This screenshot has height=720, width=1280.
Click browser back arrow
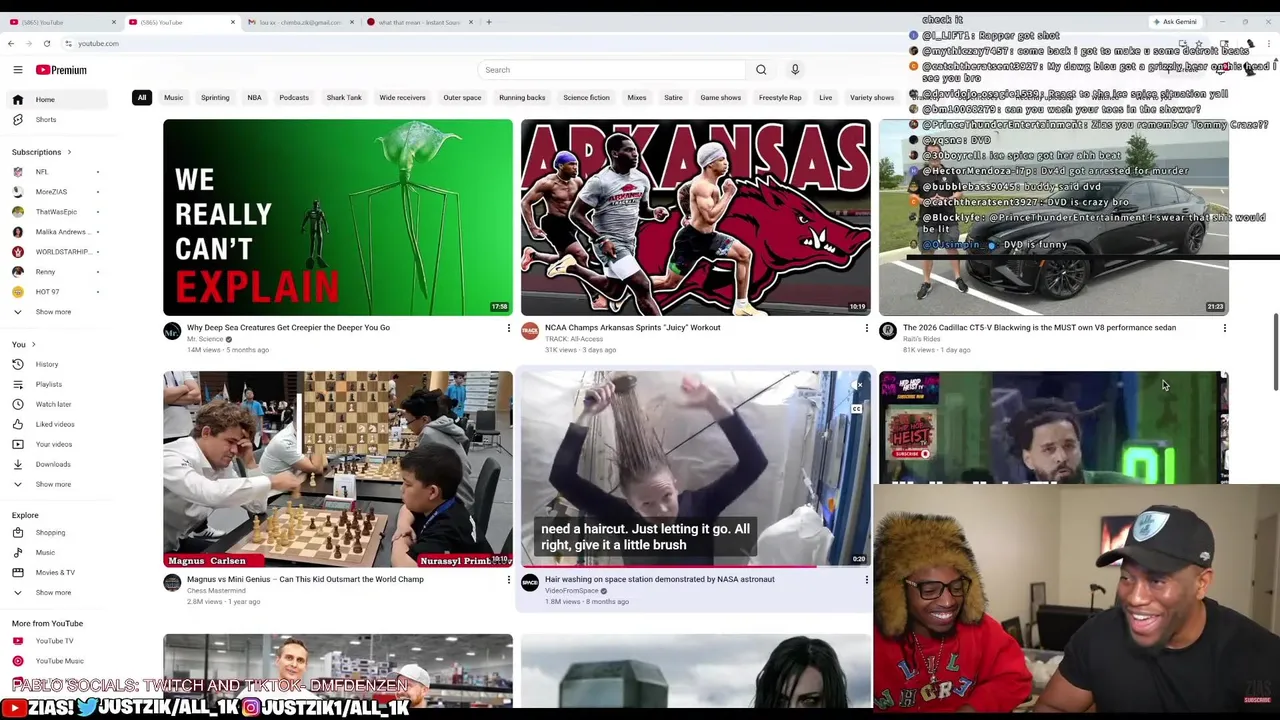click(x=11, y=43)
